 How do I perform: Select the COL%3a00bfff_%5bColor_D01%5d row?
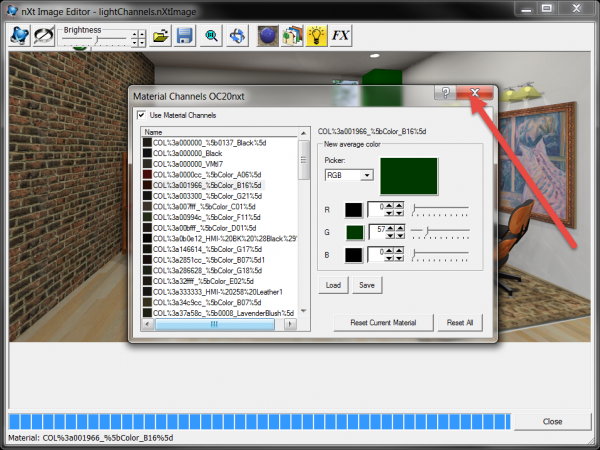(x=220, y=228)
